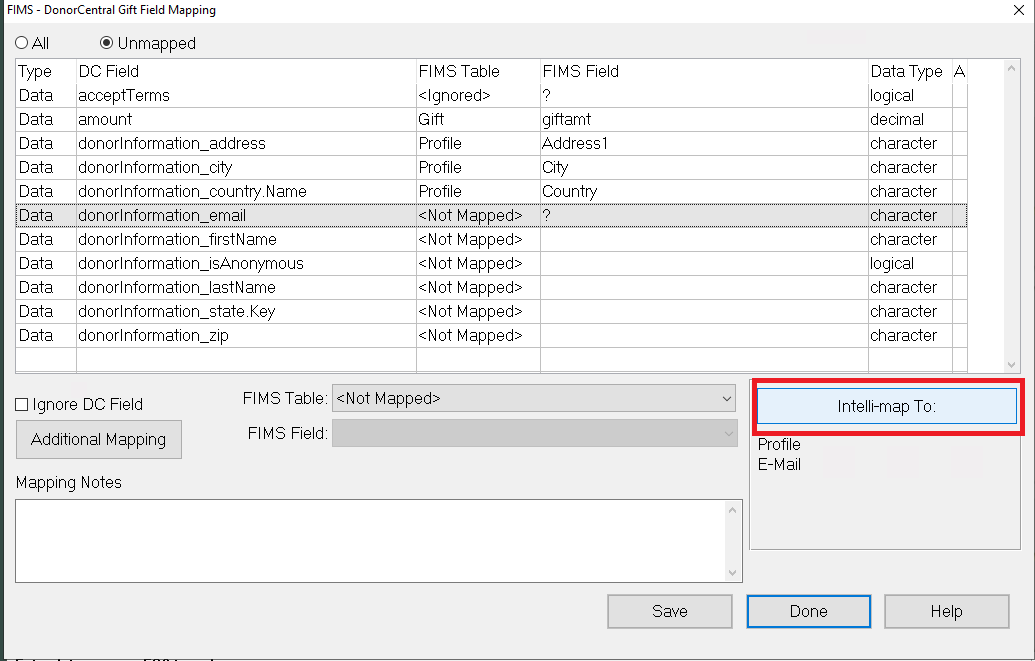Select the donorInformation_state.Key row

491,312
